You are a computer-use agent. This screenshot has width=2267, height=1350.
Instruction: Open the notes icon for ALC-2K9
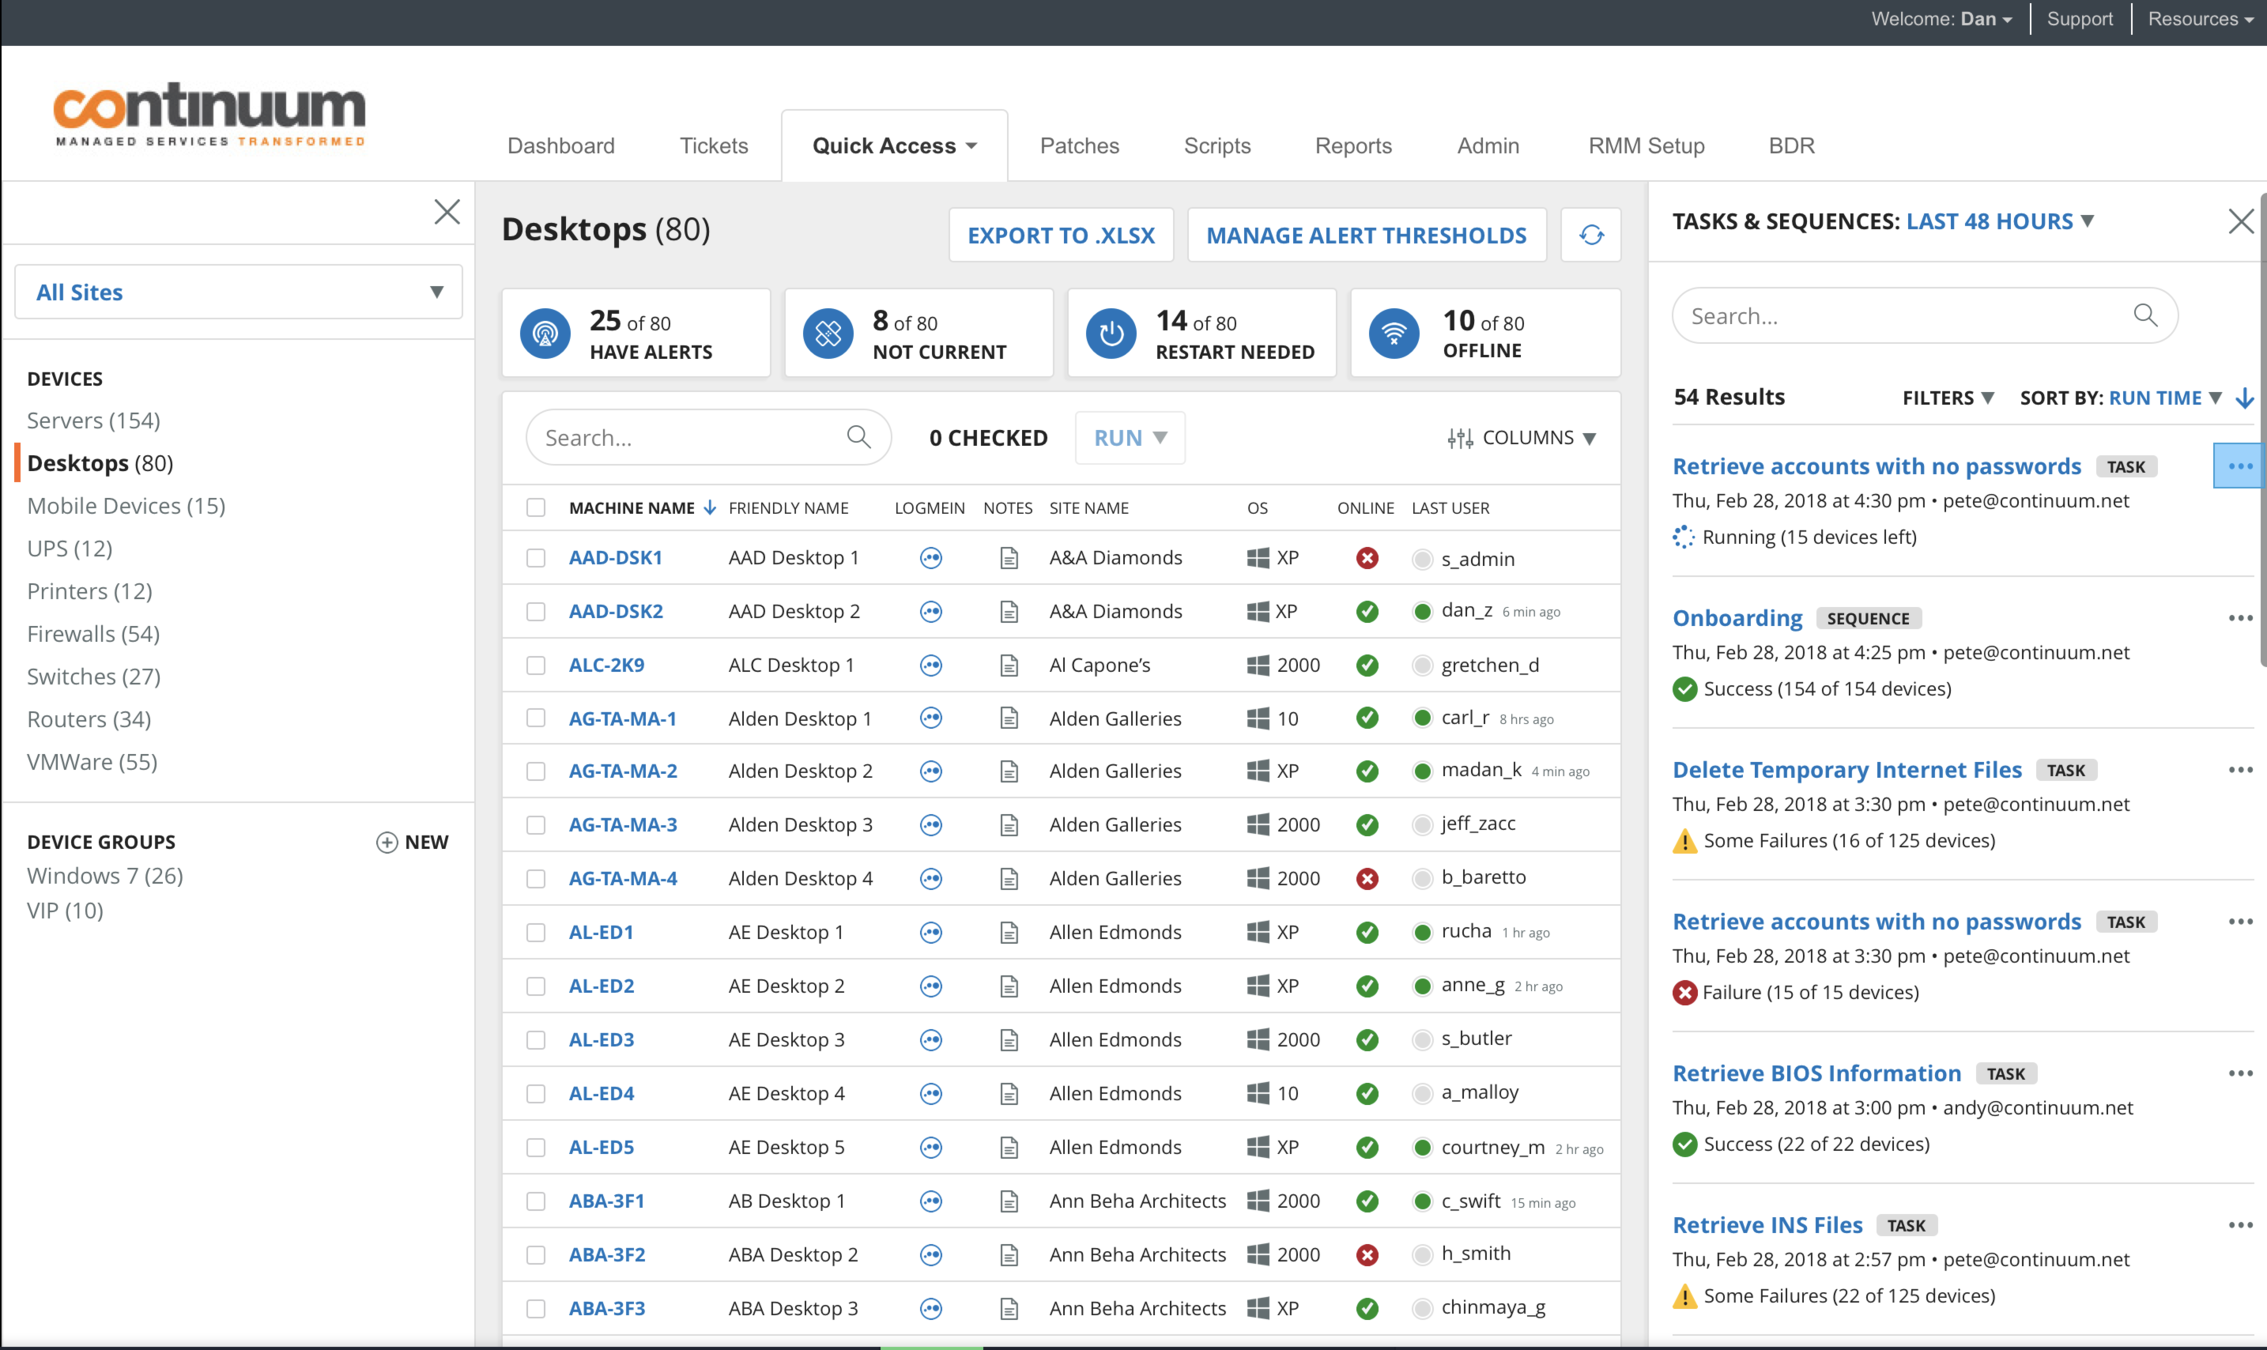click(1008, 665)
